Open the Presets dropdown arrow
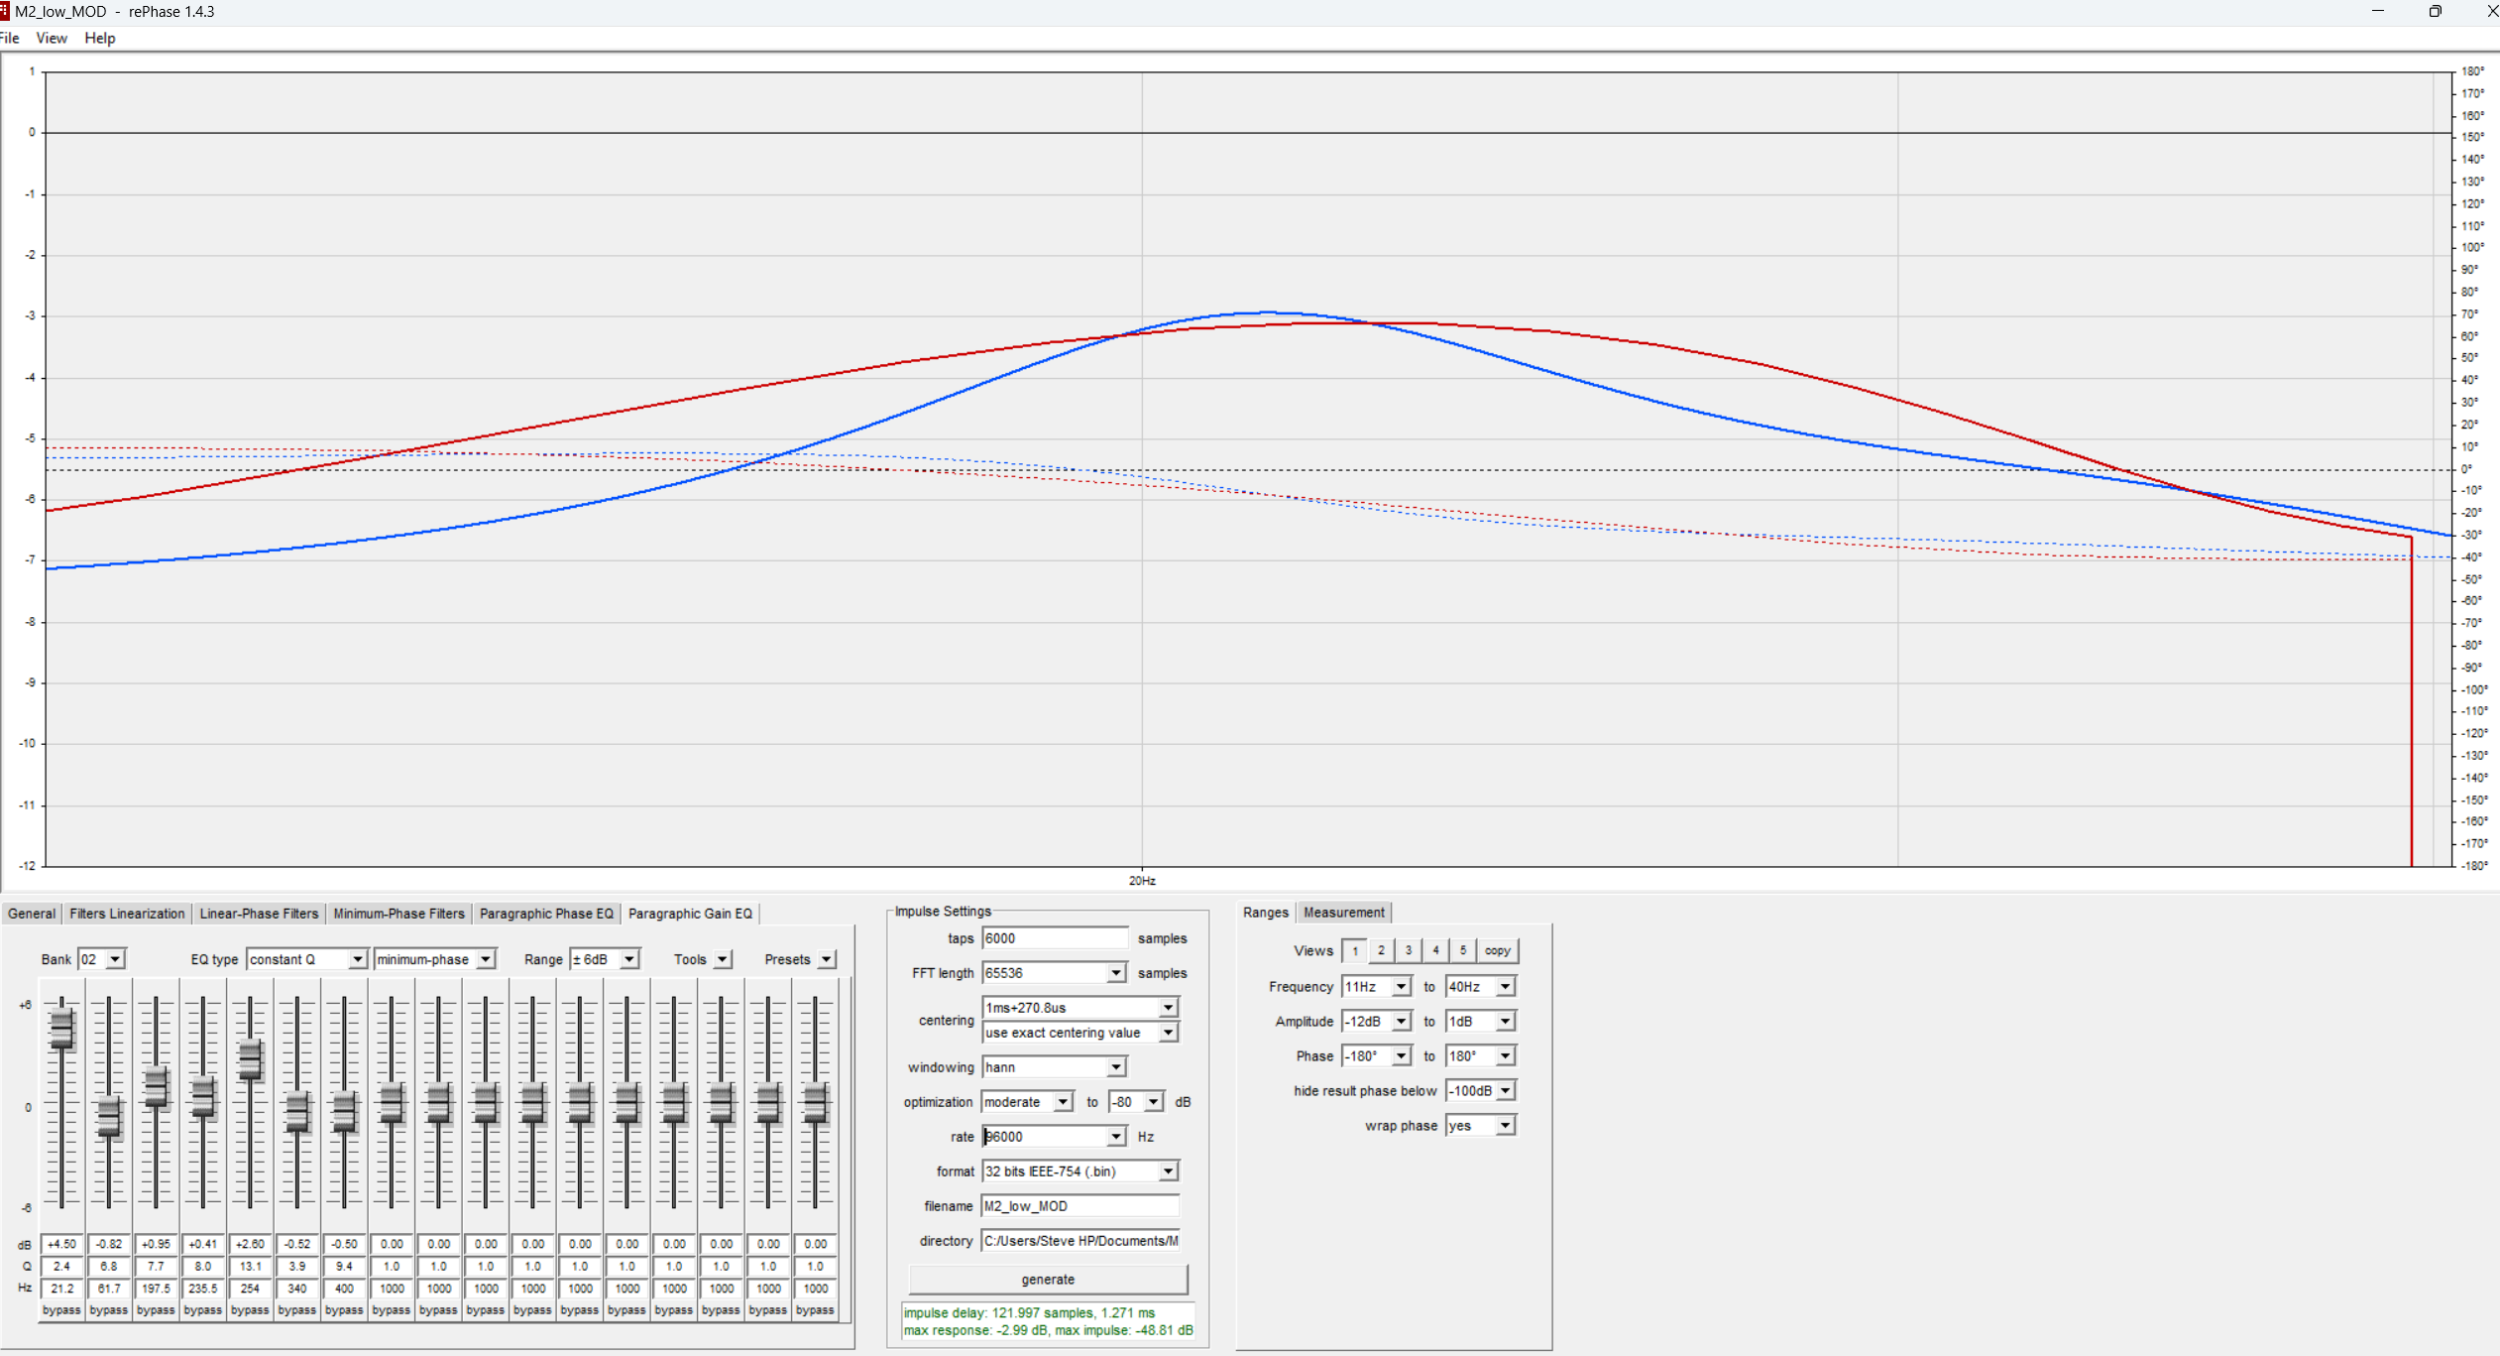Image resolution: width=2500 pixels, height=1356 pixels. tap(826, 959)
